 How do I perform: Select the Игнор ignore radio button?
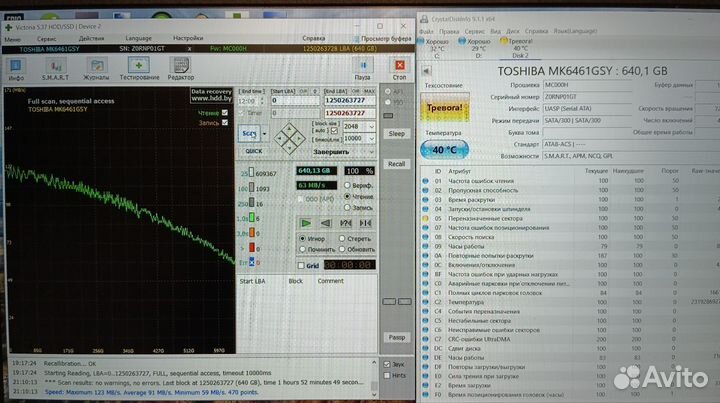point(302,239)
